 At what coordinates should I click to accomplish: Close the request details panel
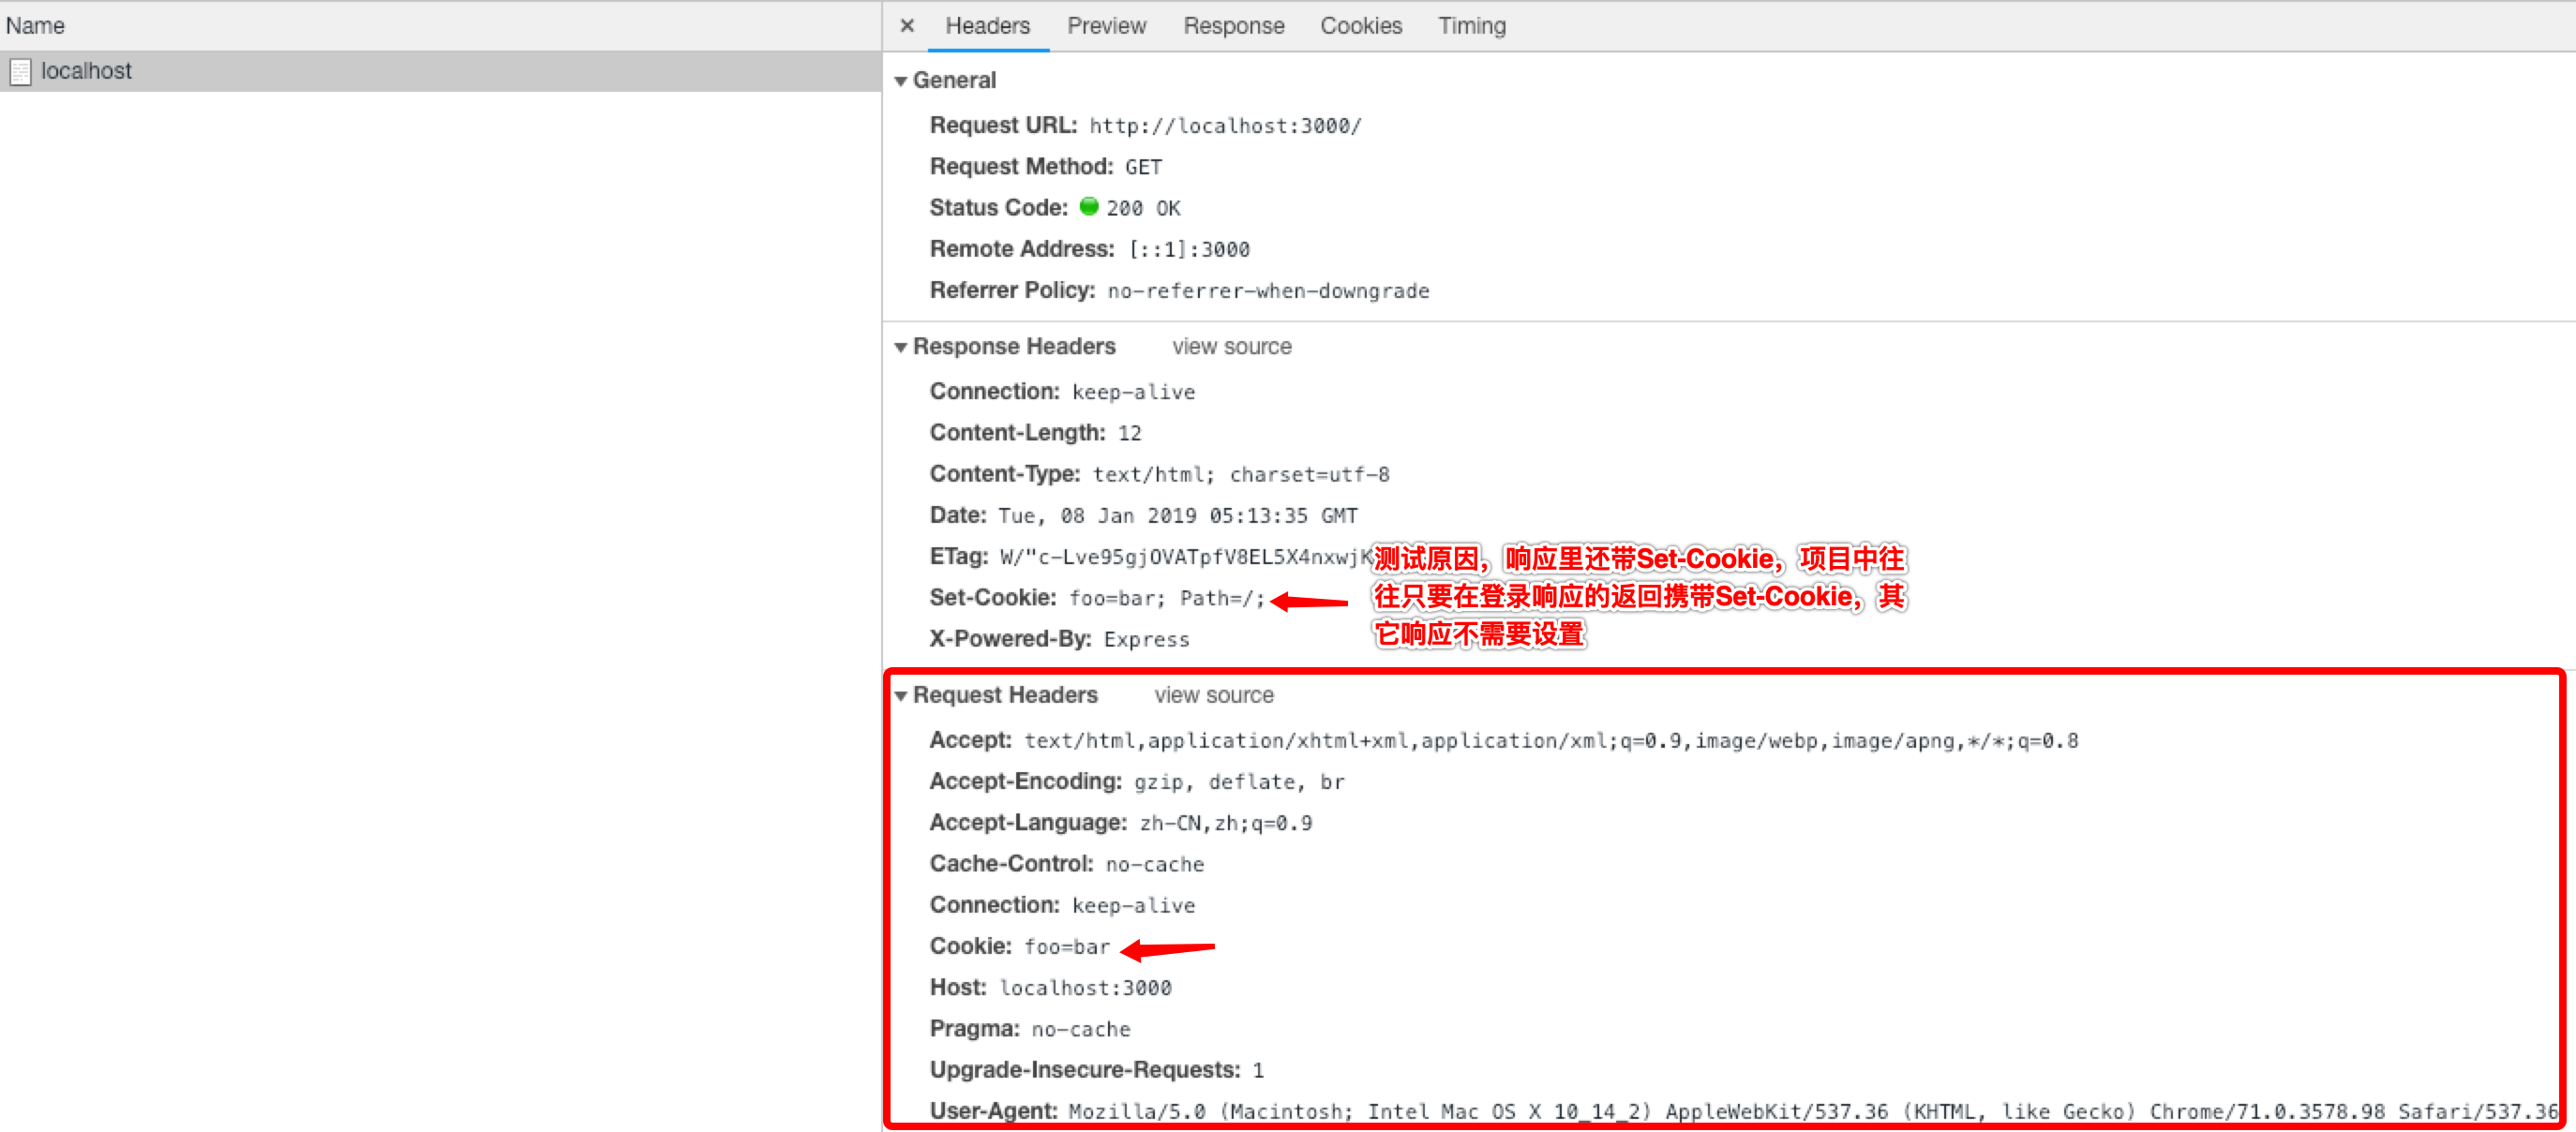pos(906,26)
